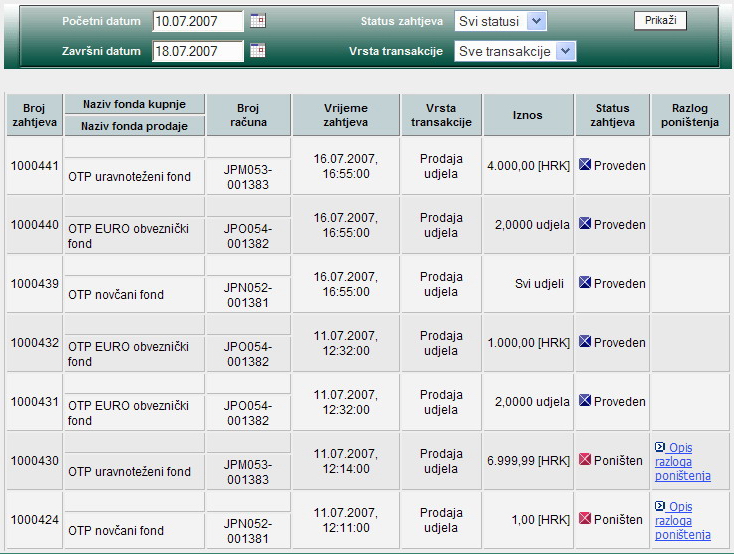Open calendar picker for Početni datum
The height and width of the screenshot is (554, 734).
tap(258, 20)
